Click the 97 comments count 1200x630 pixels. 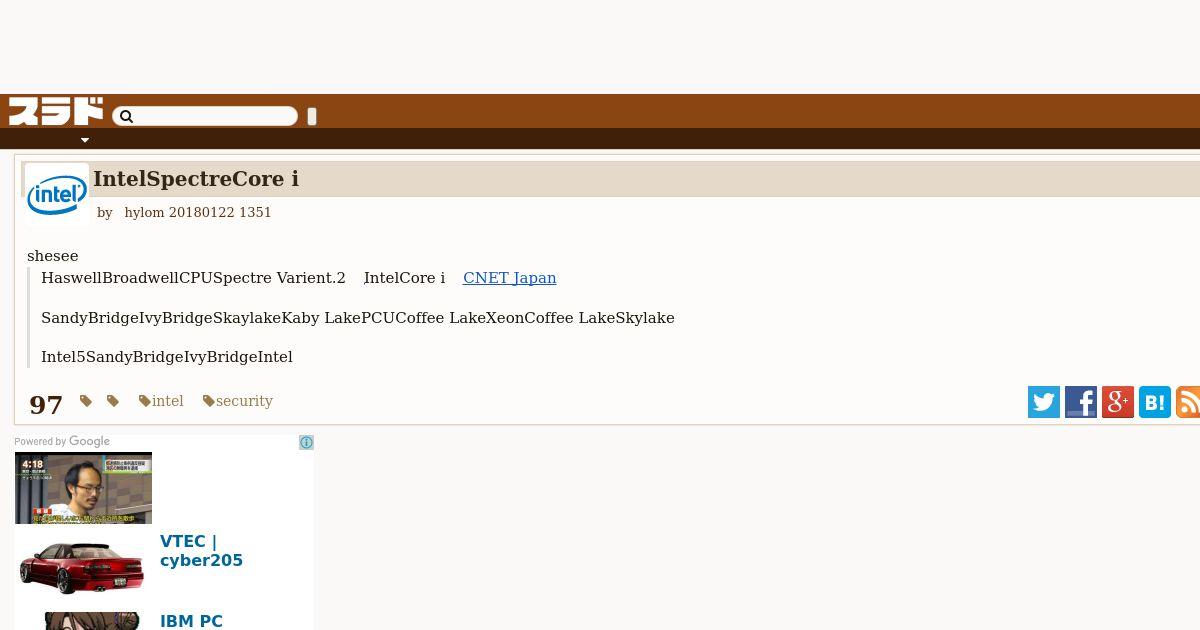[x=46, y=404]
